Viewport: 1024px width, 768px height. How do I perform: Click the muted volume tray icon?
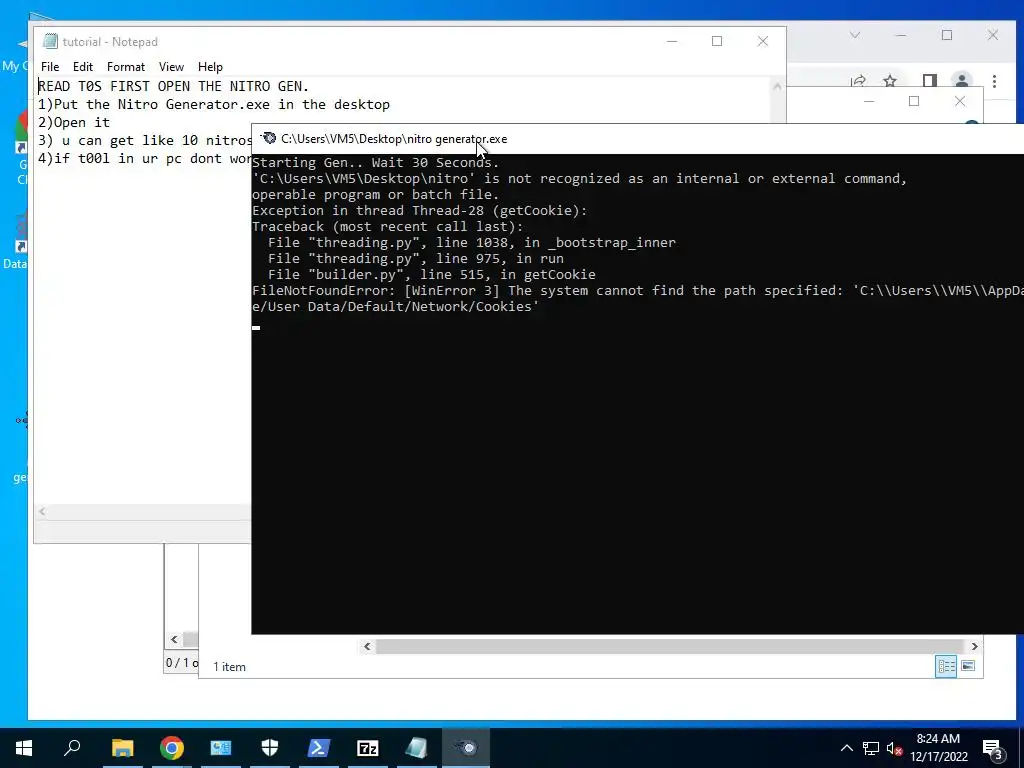coord(895,748)
